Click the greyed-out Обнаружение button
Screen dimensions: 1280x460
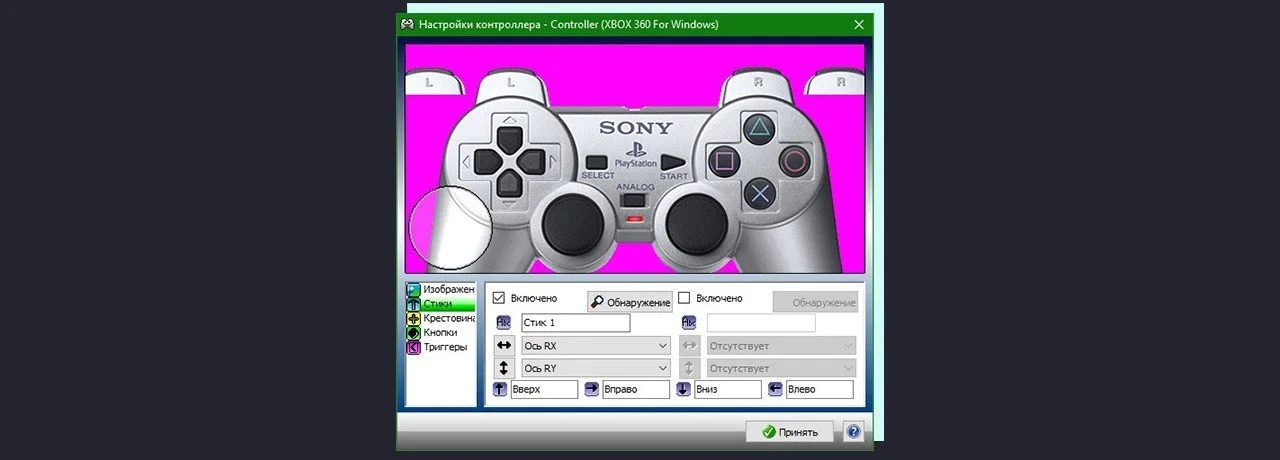pos(815,302)
